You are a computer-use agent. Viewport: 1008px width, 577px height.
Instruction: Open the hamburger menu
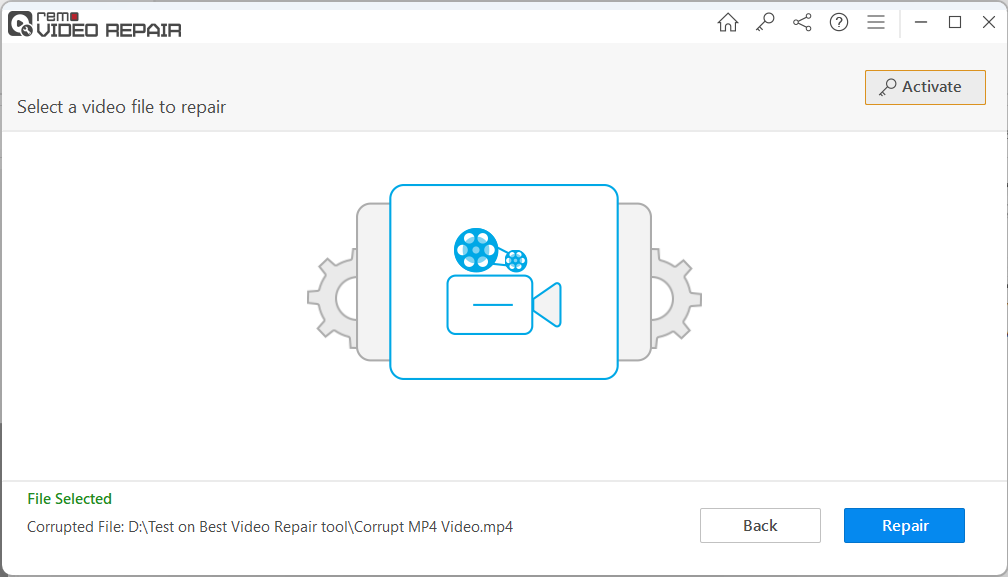tap(876, 22)
